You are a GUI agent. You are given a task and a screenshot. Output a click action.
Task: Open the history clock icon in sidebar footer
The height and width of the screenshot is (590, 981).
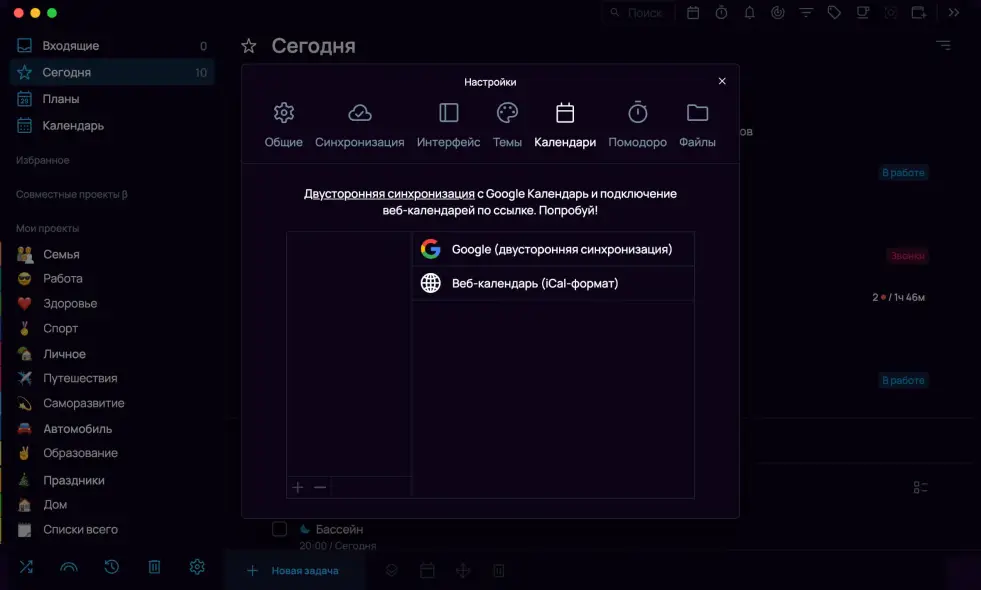click(112, 567)
